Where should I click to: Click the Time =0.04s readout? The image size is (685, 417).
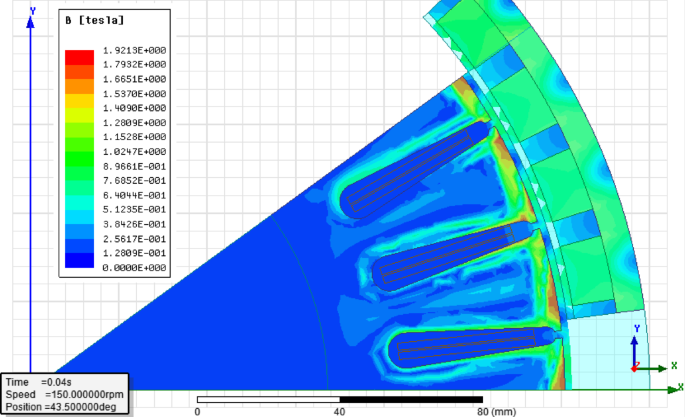tap(38, 382)
